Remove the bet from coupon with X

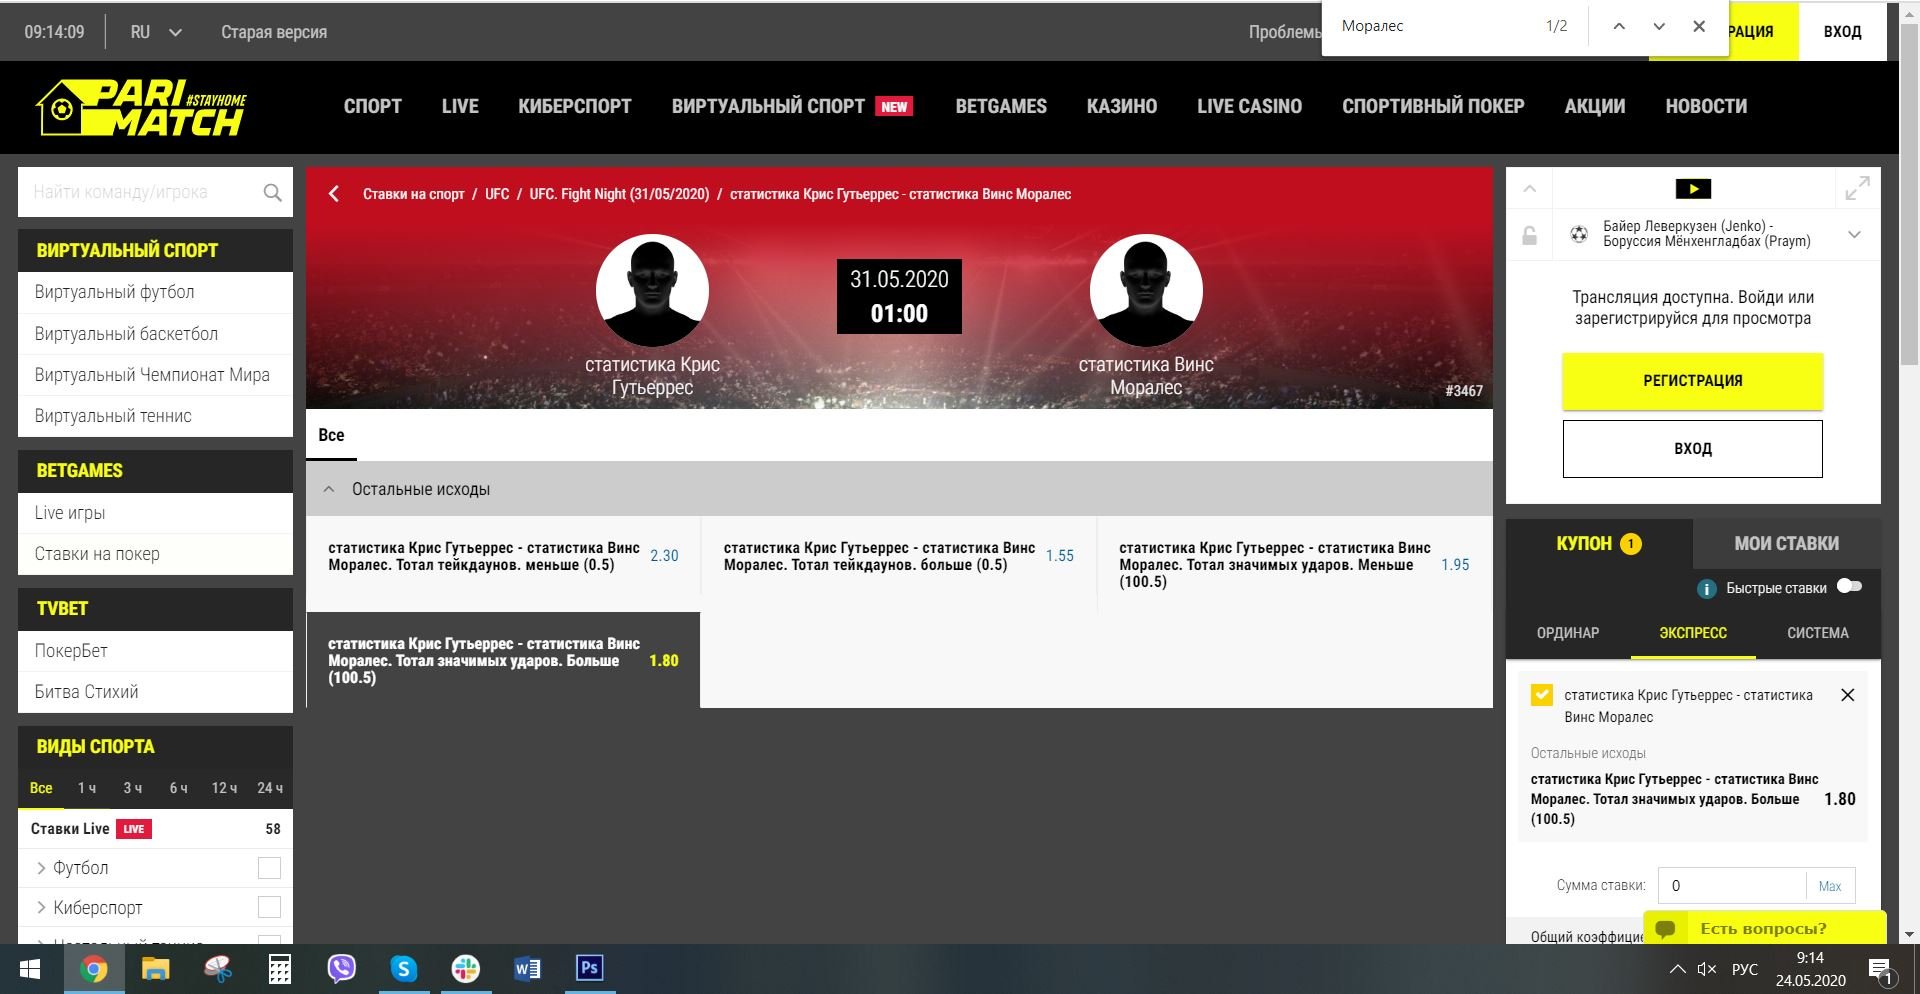click(1847, 695)
